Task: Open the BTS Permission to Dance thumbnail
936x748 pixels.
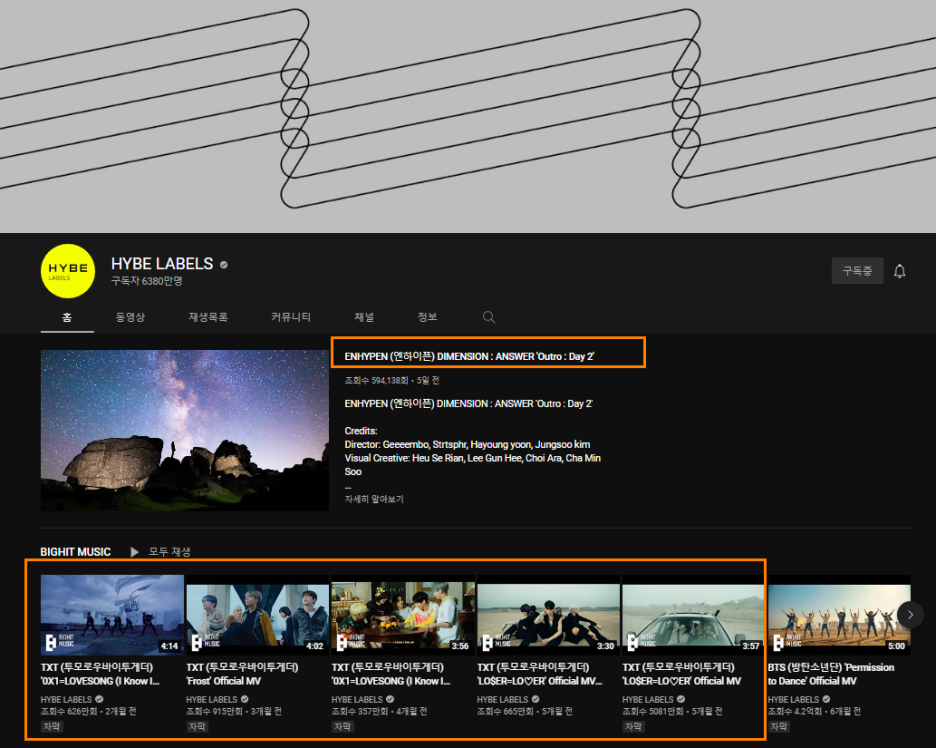Action: click(839, 615)
